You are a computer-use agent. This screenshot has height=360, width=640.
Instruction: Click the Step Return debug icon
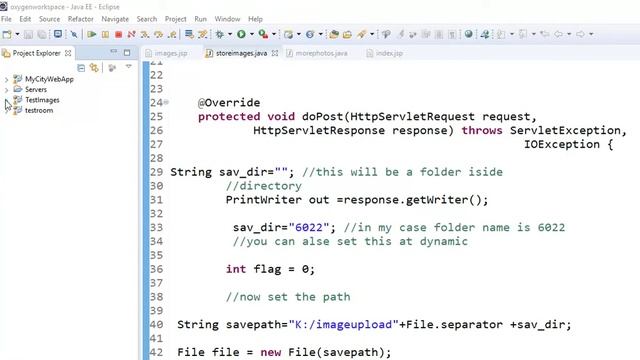(172, 34)
